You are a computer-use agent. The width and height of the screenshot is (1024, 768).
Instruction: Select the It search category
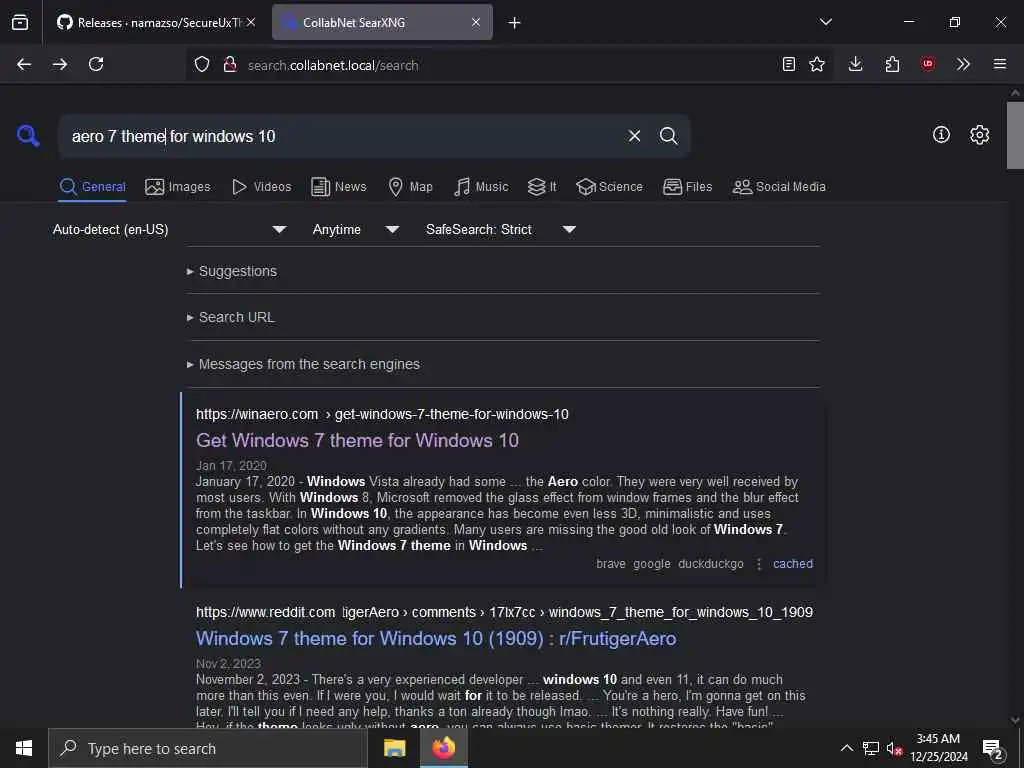pos(542,187)
